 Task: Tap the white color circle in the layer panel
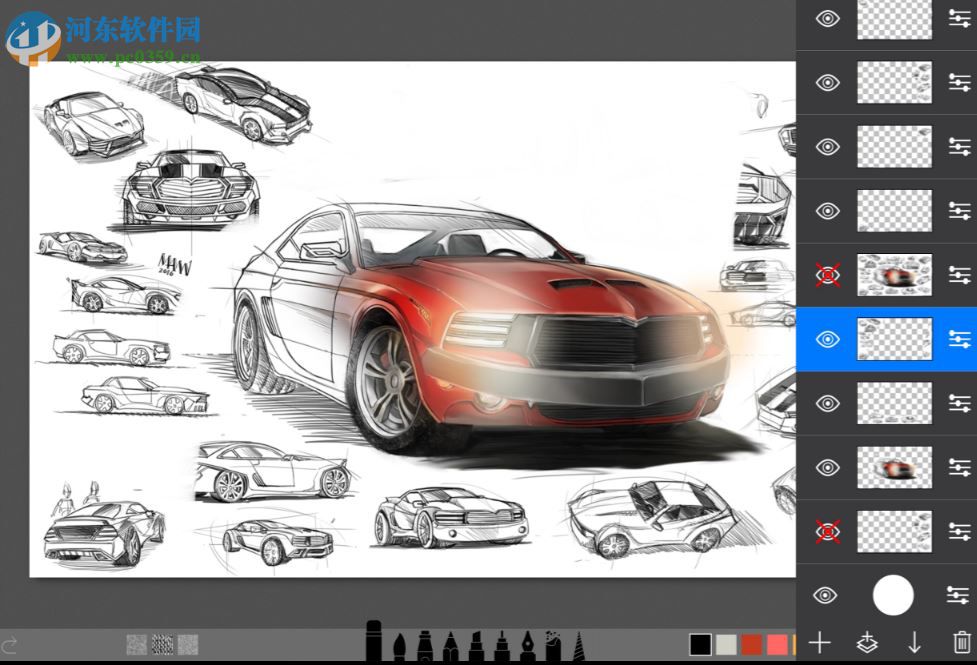pos(894,595)
